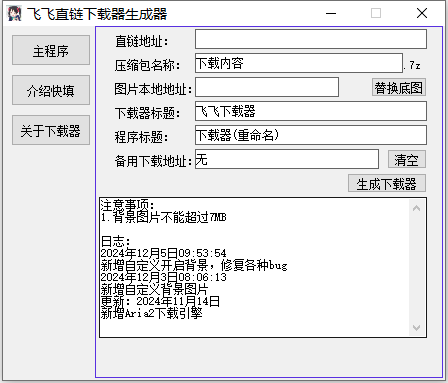Open the 关于下载器 tab
Viewport: 448px width, 383px height.
[x=51, y=130]
